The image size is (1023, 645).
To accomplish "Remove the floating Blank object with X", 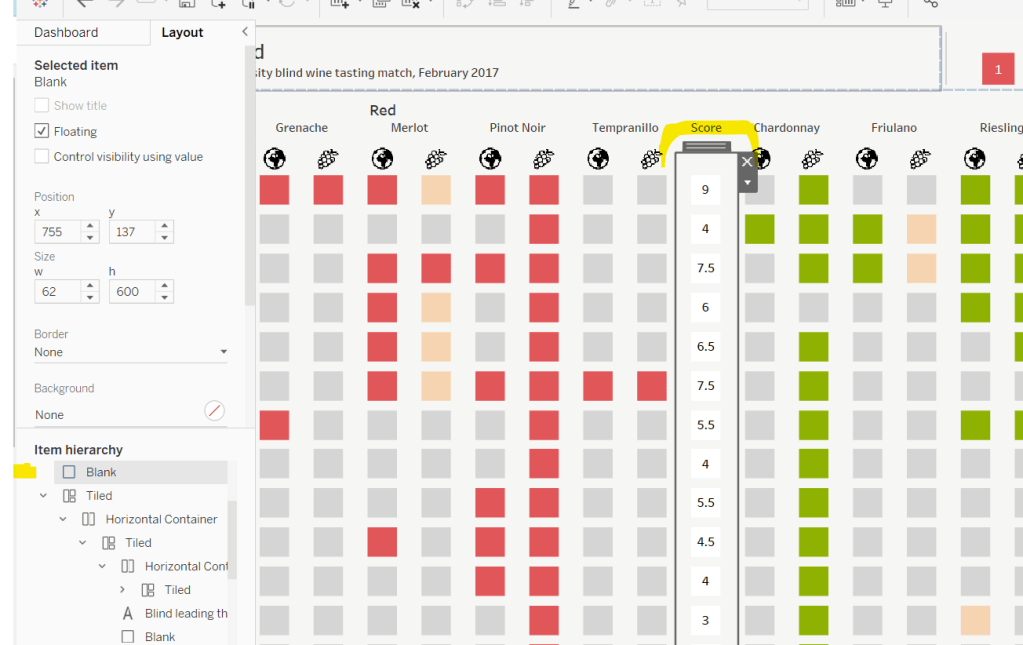I will point(747,162).
